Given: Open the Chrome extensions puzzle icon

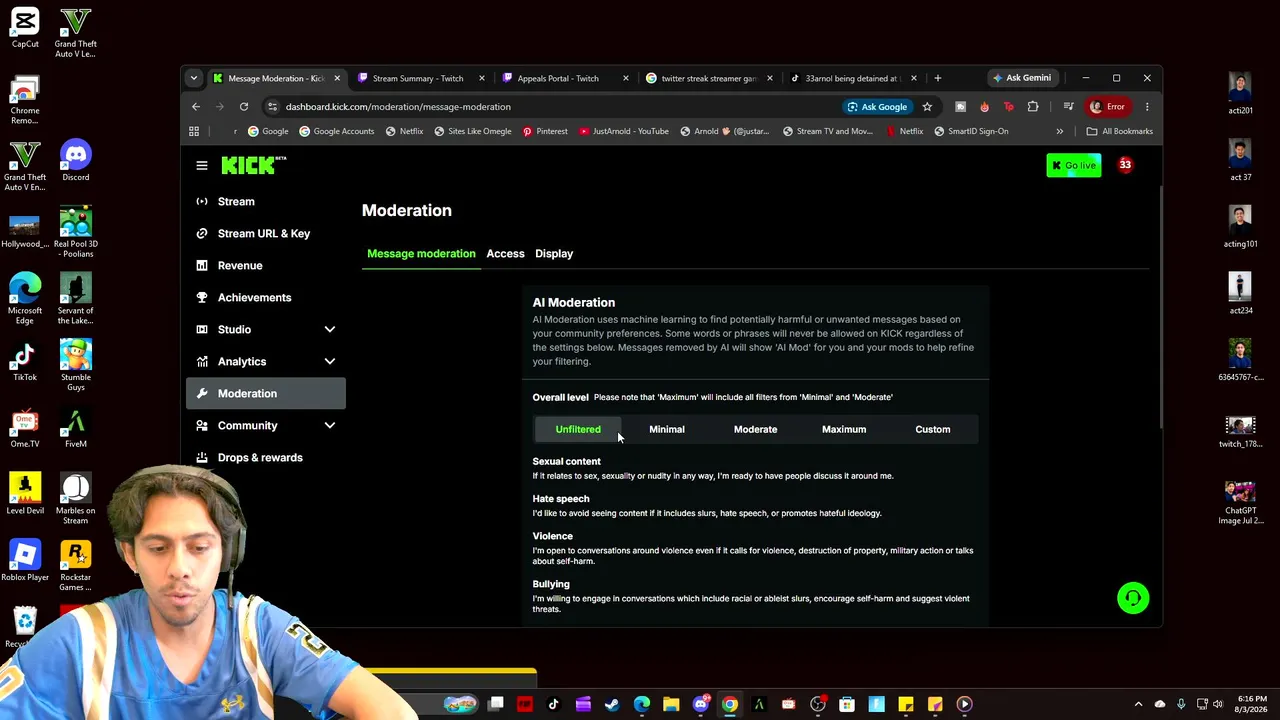Looking at the screenshot, I should point(1033,107).
